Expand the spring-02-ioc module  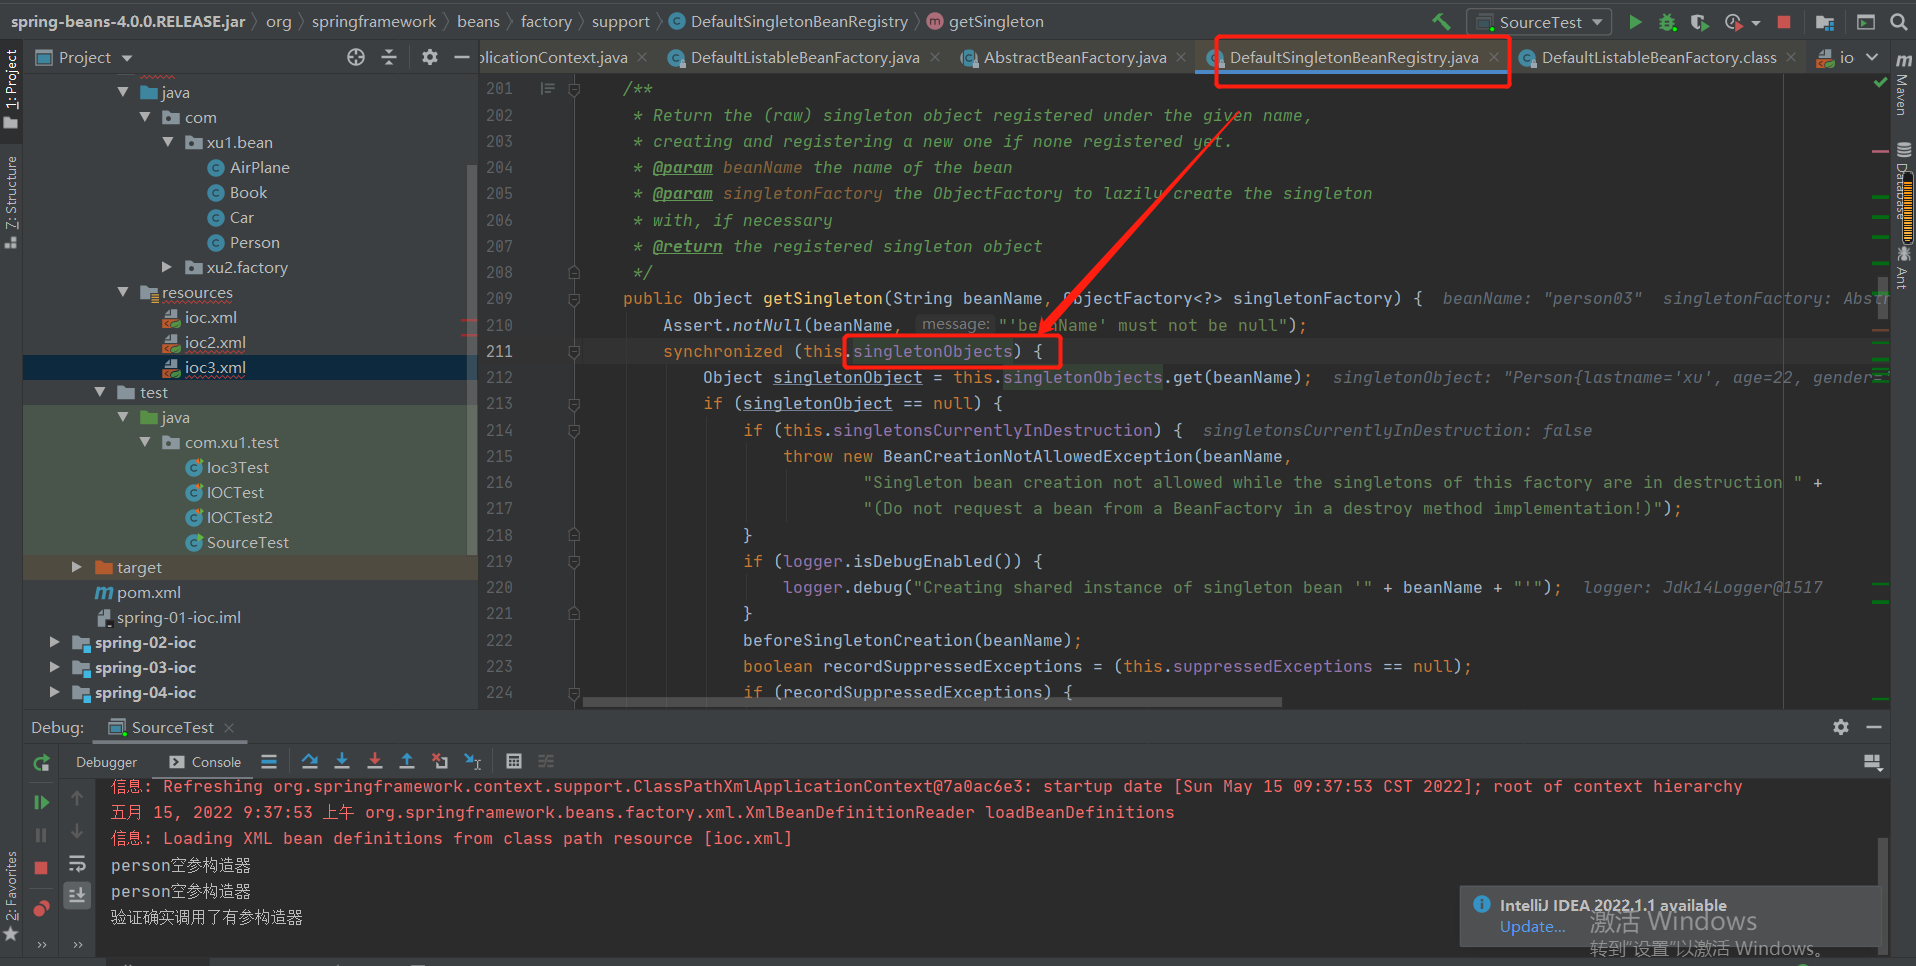point(55,642)
